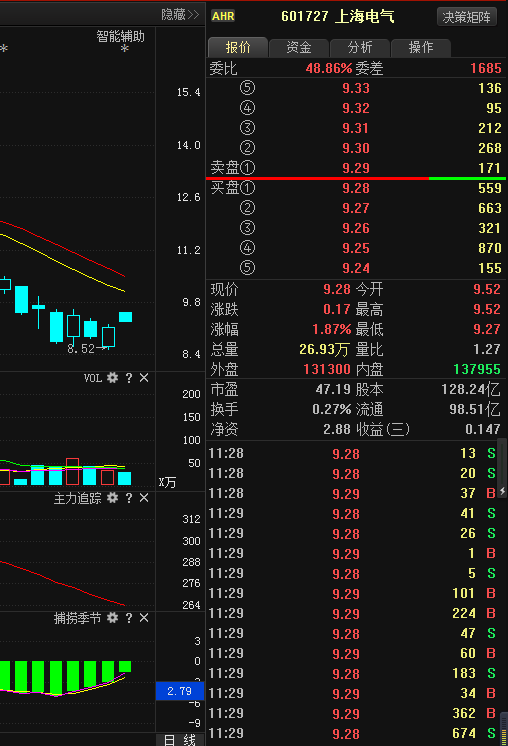Click the 现价 value 9.28

(337, 289)
